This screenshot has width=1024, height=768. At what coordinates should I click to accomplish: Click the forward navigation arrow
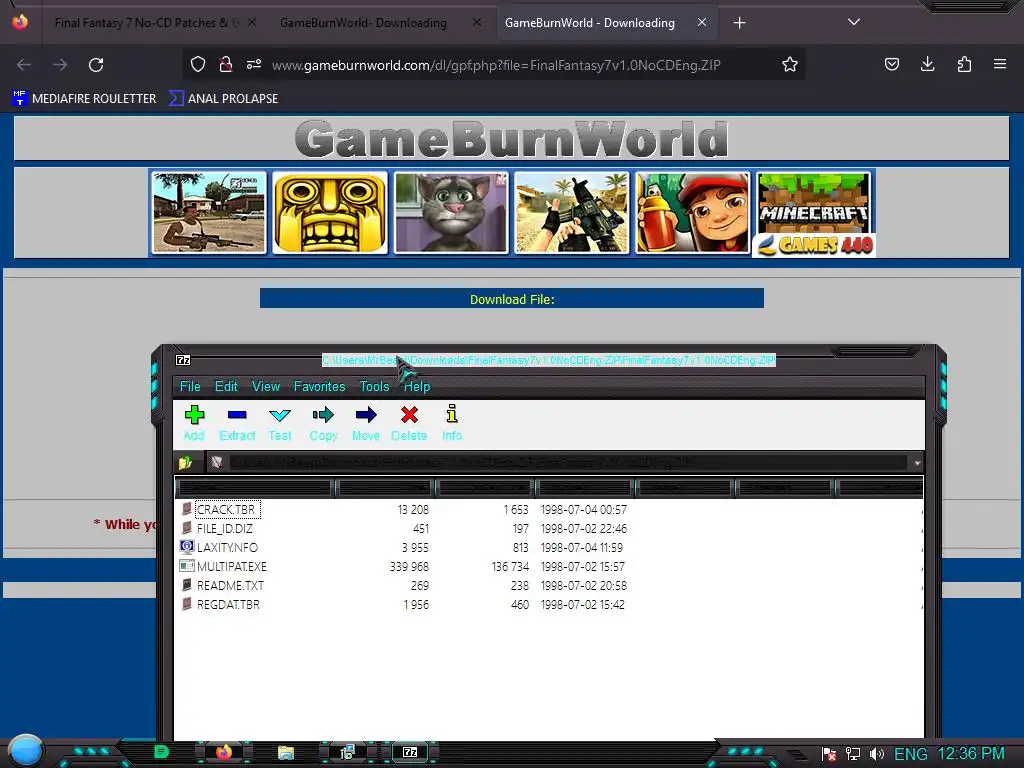click(x=60, y=65)
